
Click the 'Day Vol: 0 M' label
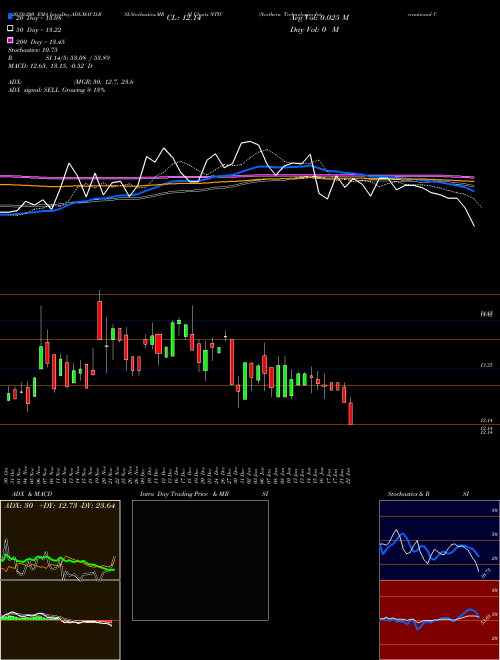click(314, 30)
